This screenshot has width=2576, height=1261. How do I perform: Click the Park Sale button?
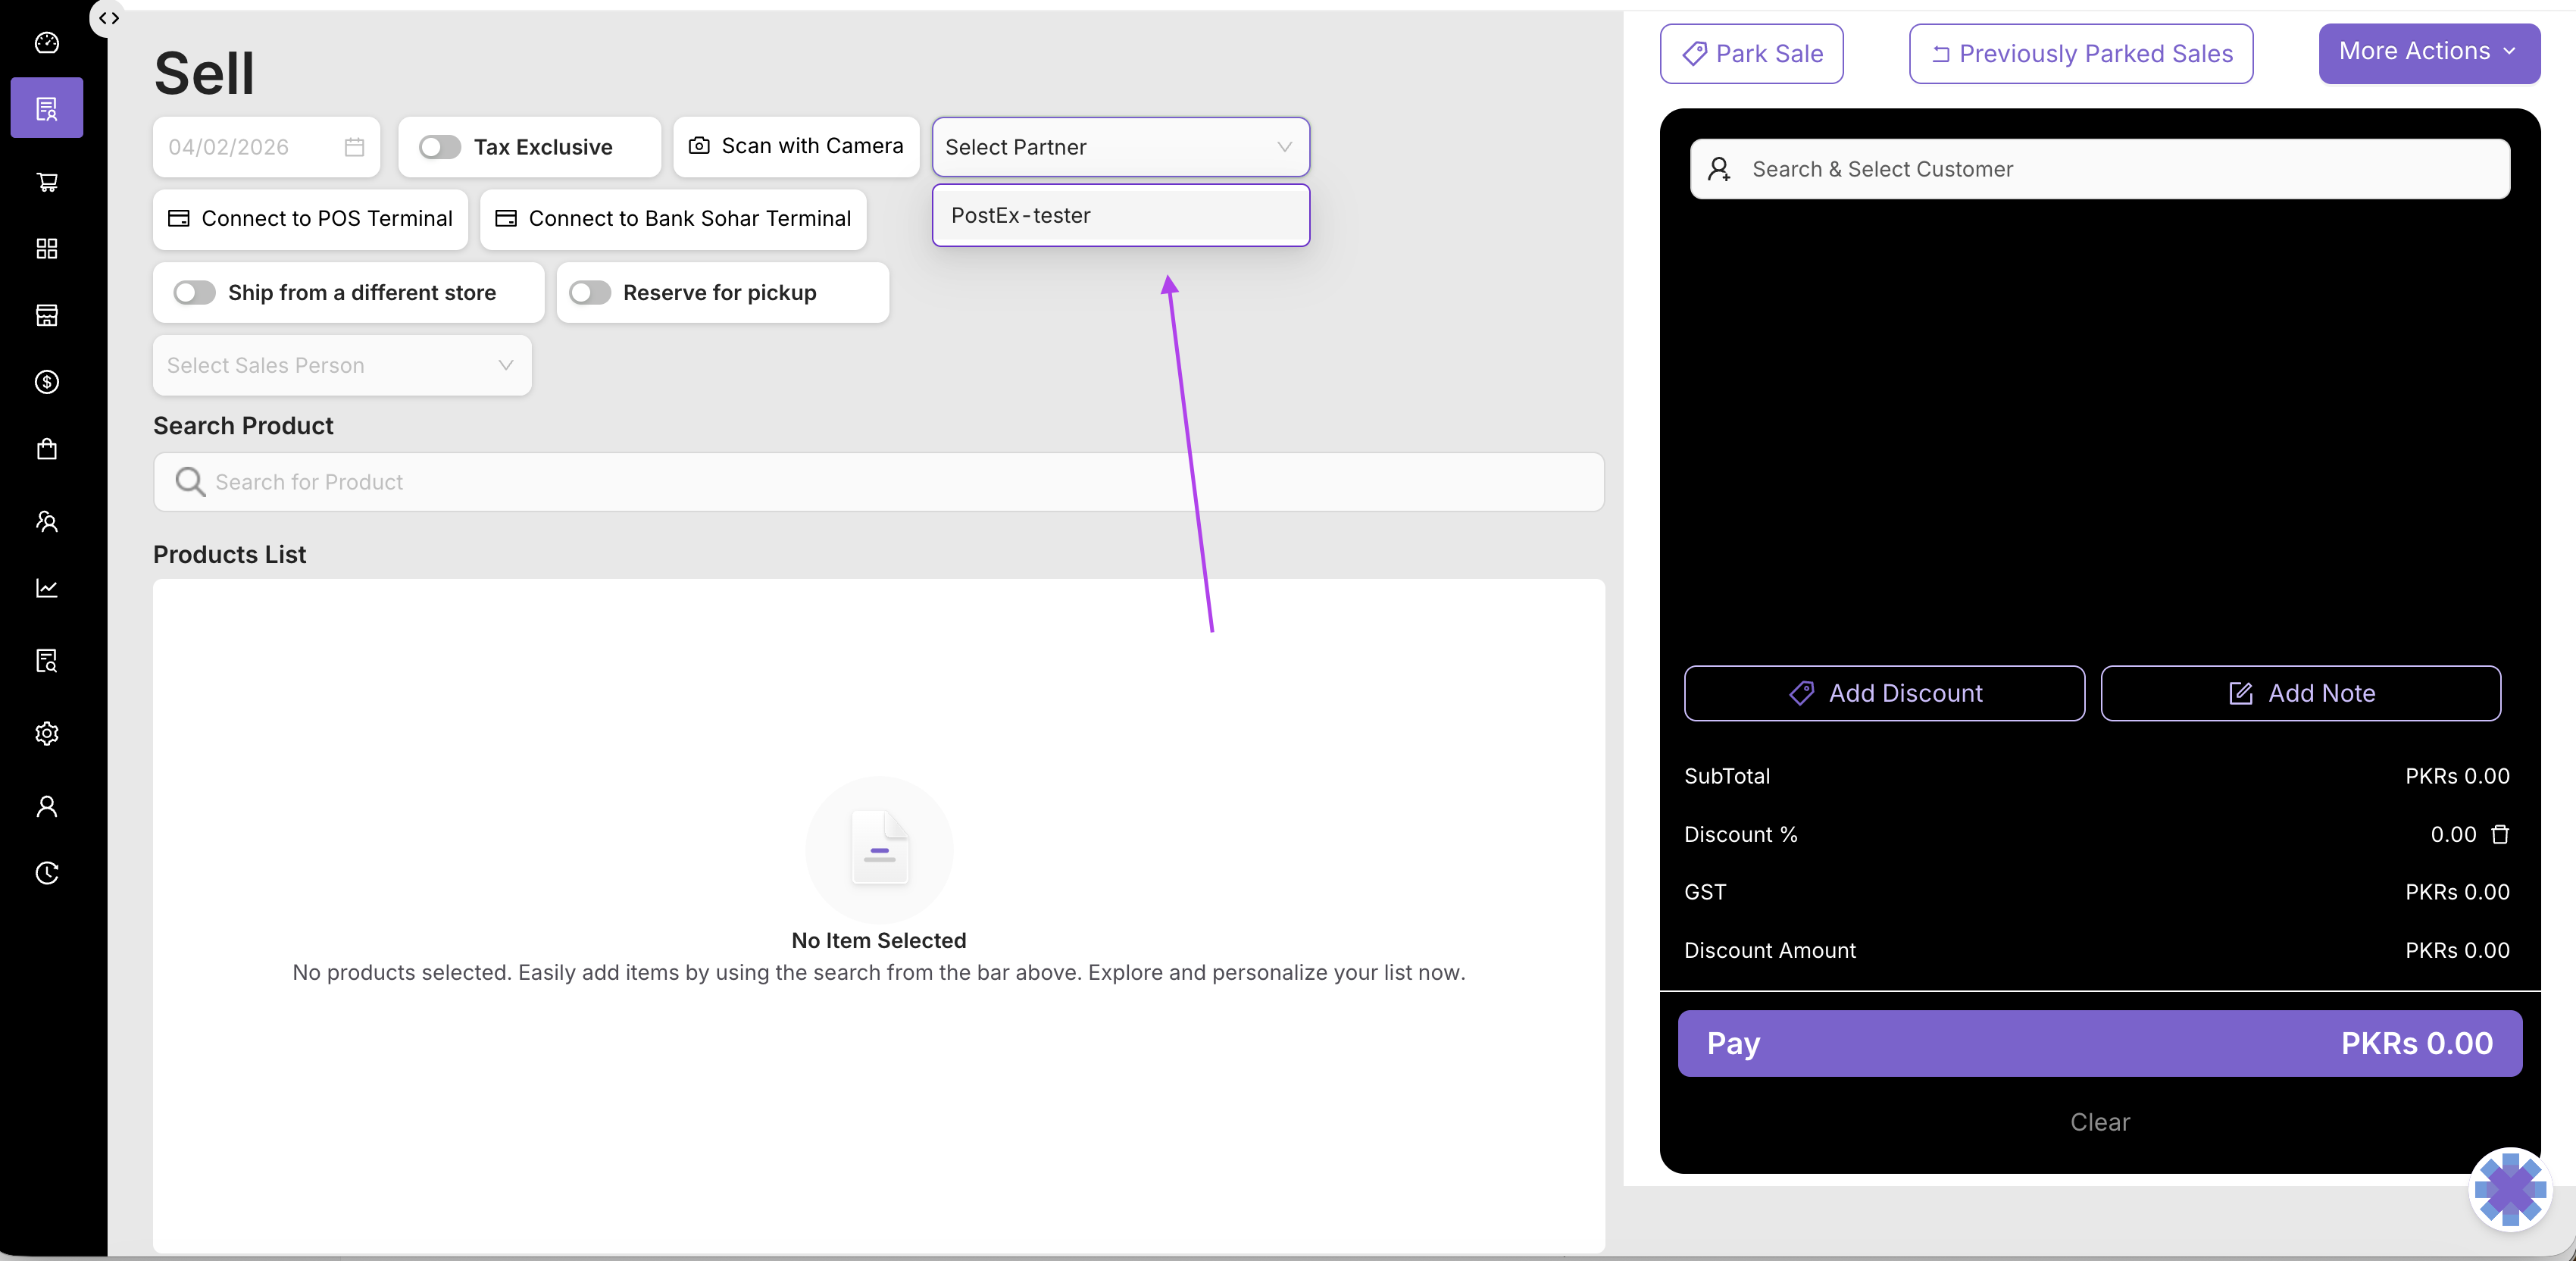(x=1751, y=54)
